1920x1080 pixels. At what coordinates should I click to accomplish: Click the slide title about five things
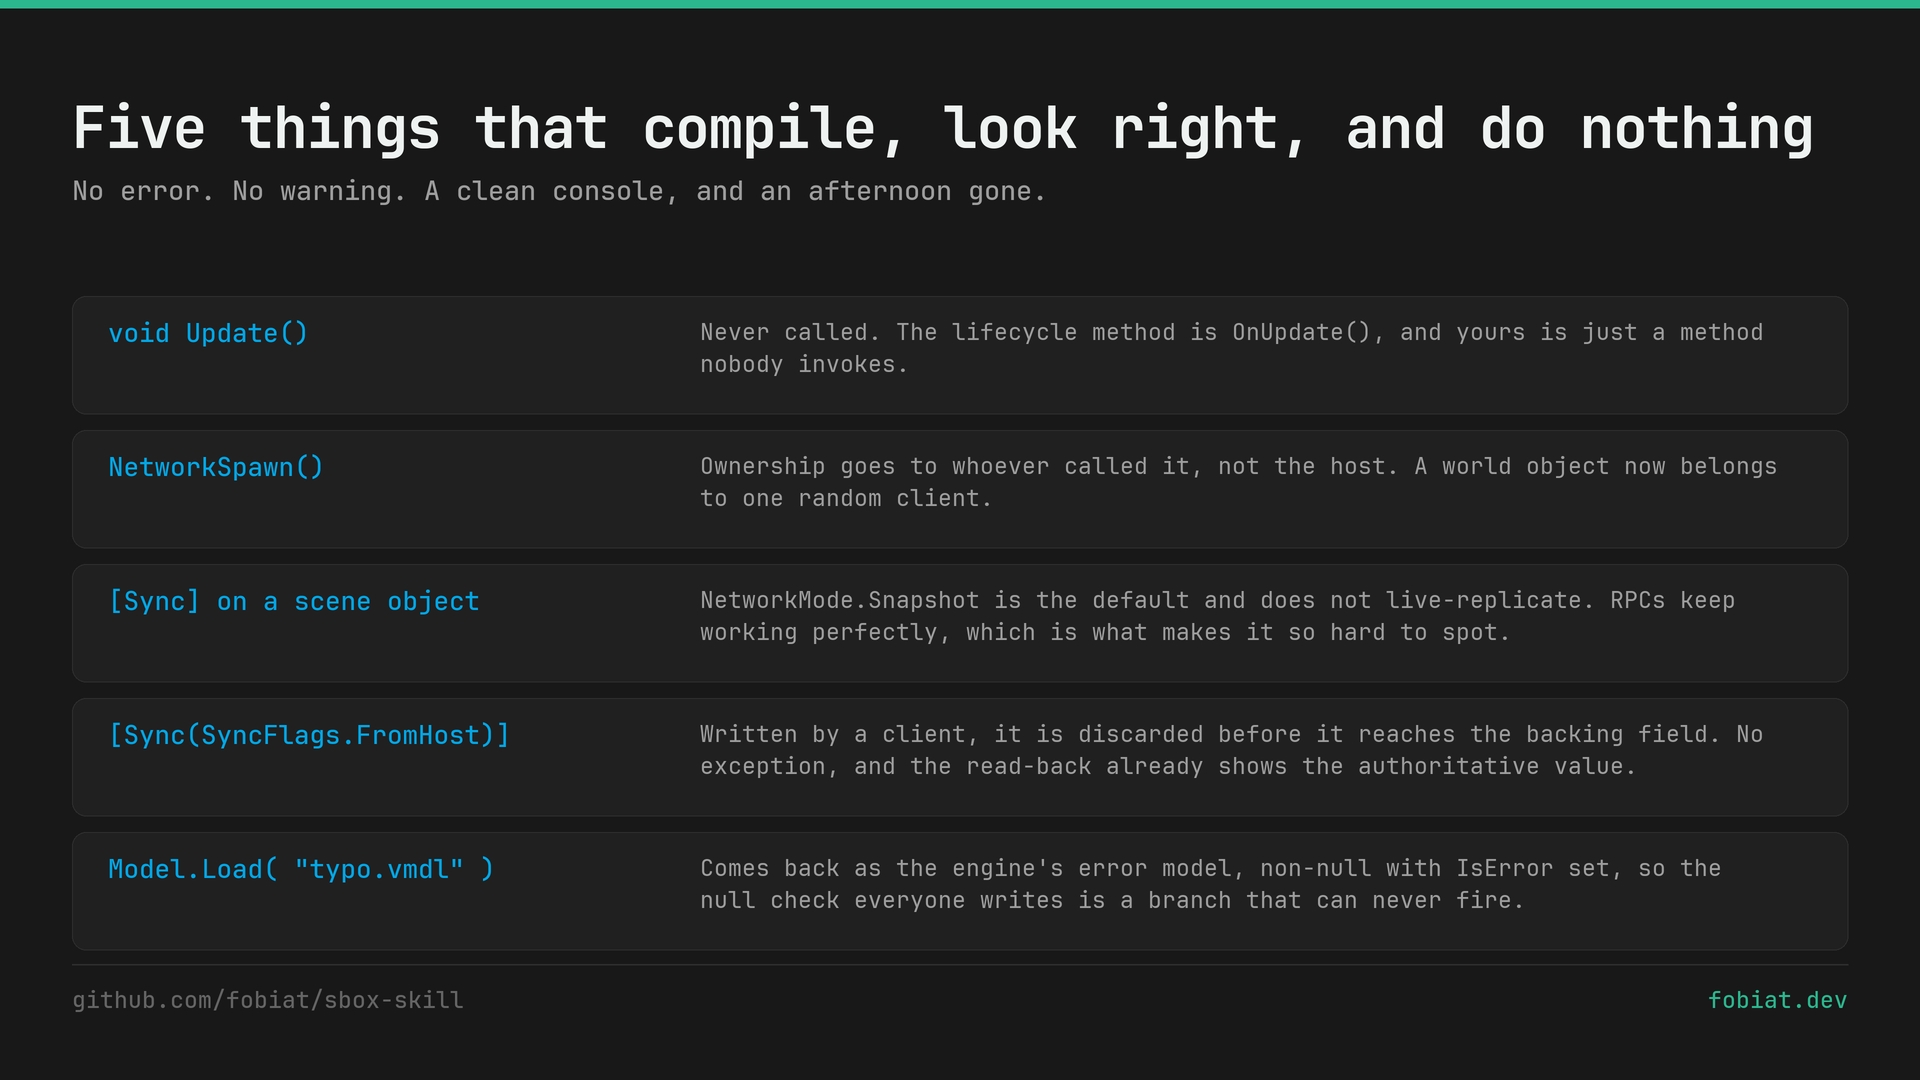coord(943,130)
